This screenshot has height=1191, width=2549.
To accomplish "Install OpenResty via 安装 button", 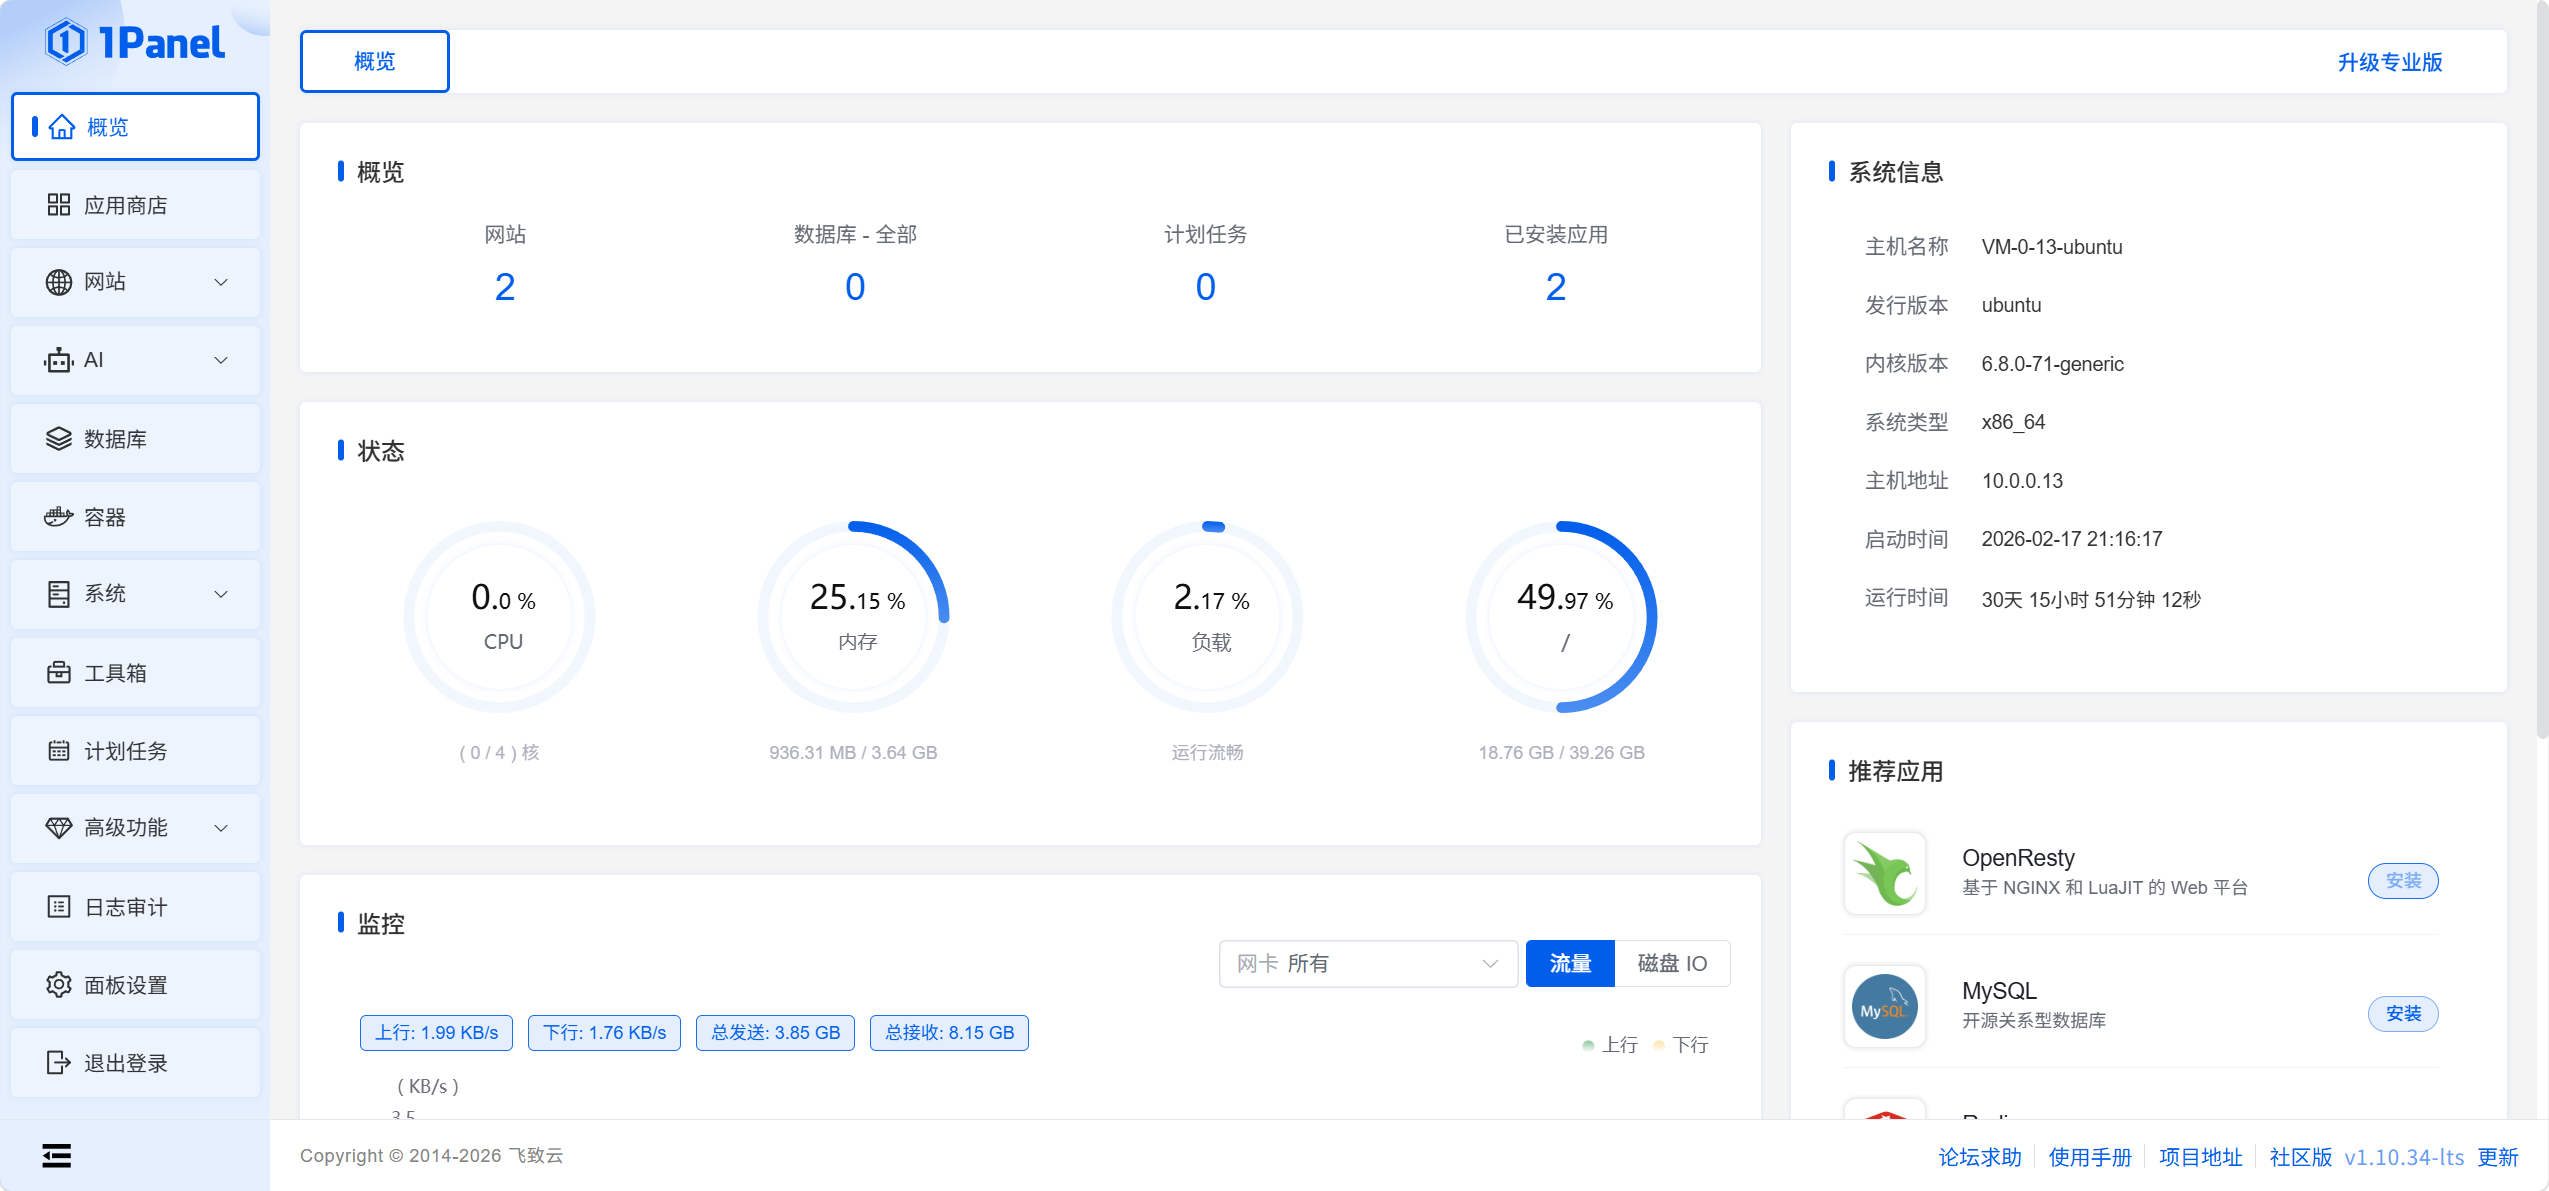I will [2403, 880].
